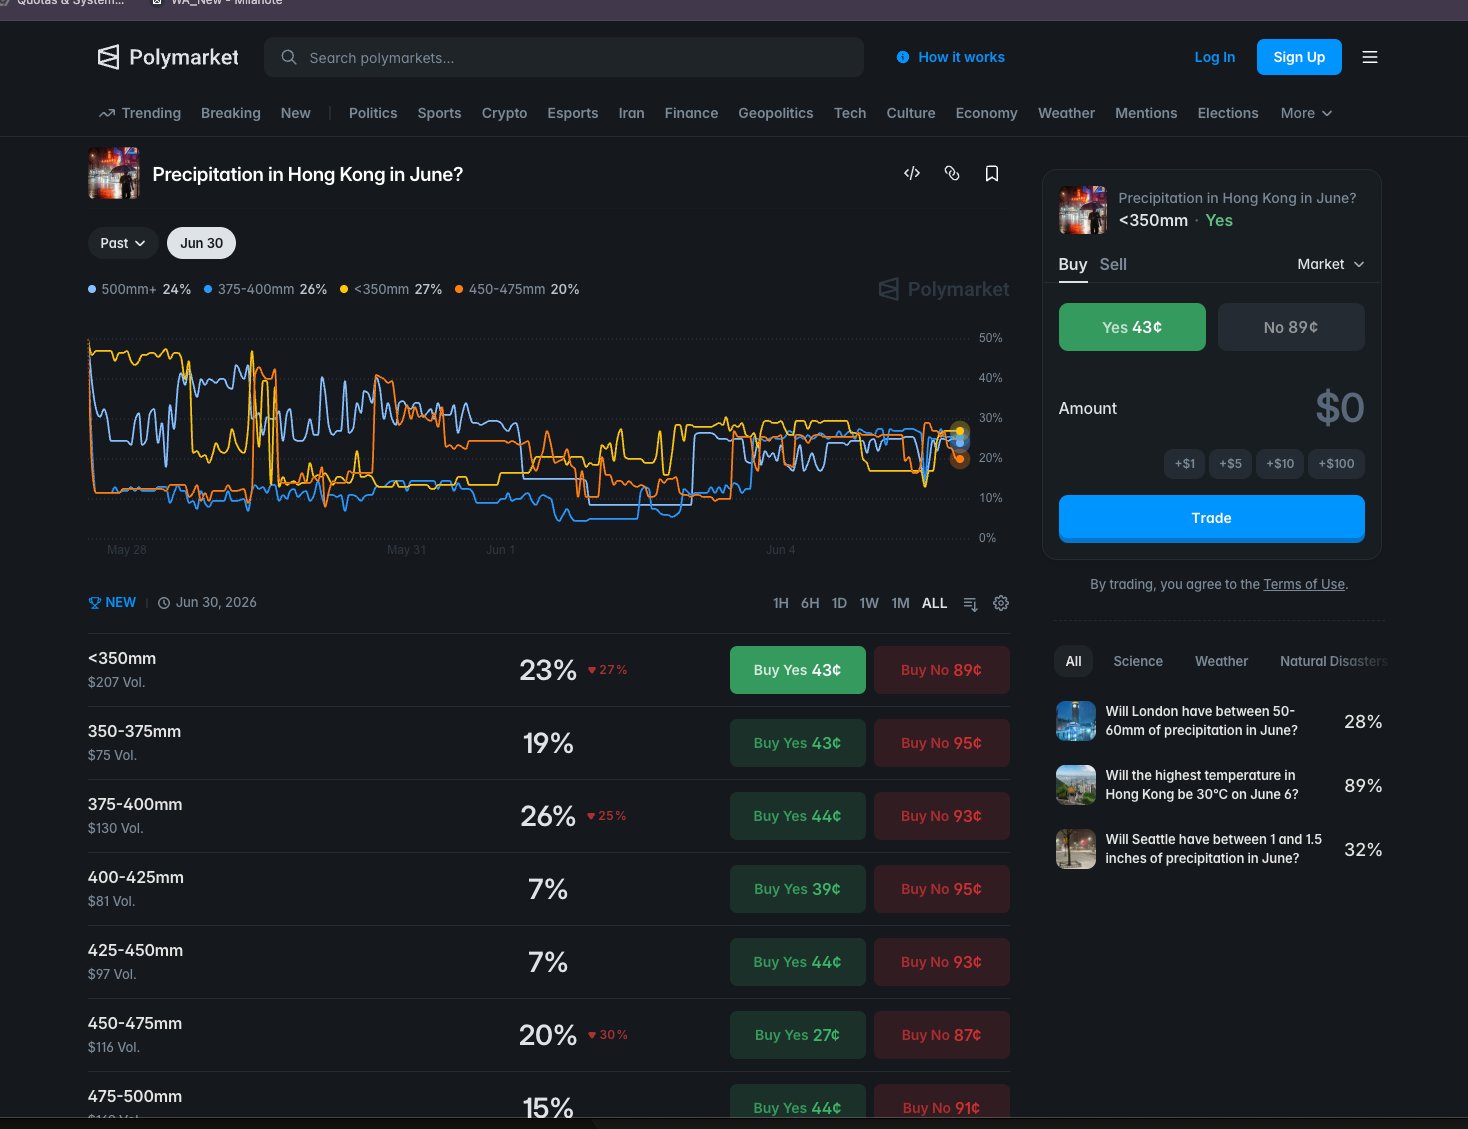Screen dimensions: 1468x1129
Task: Click the Log In link
Action: point(1214,57)
